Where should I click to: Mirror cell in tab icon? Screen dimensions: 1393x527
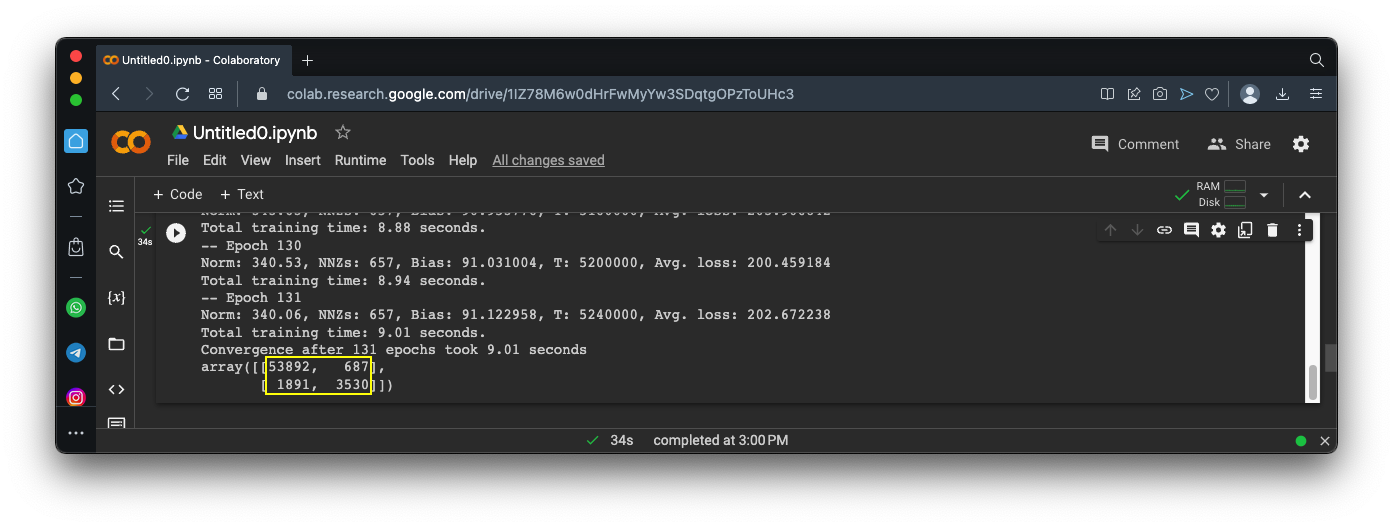pyautogui.click(x=1245, y=230)
